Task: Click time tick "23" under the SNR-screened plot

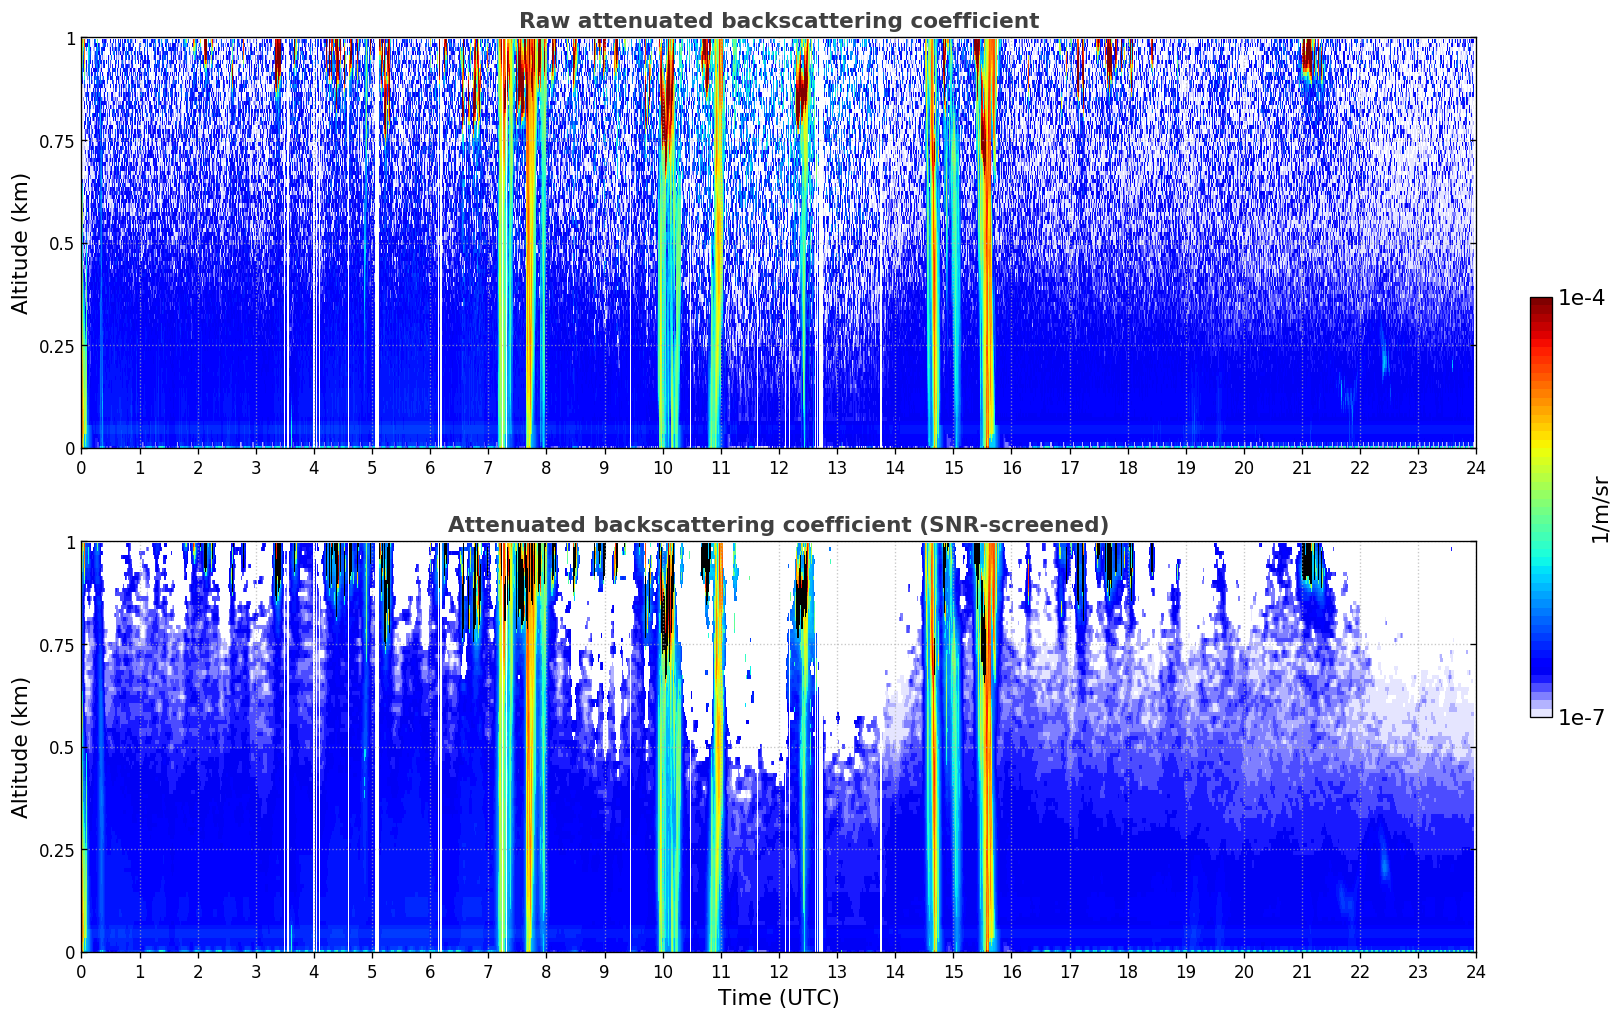Action: pyautogui.click(x=1418, y=971)
